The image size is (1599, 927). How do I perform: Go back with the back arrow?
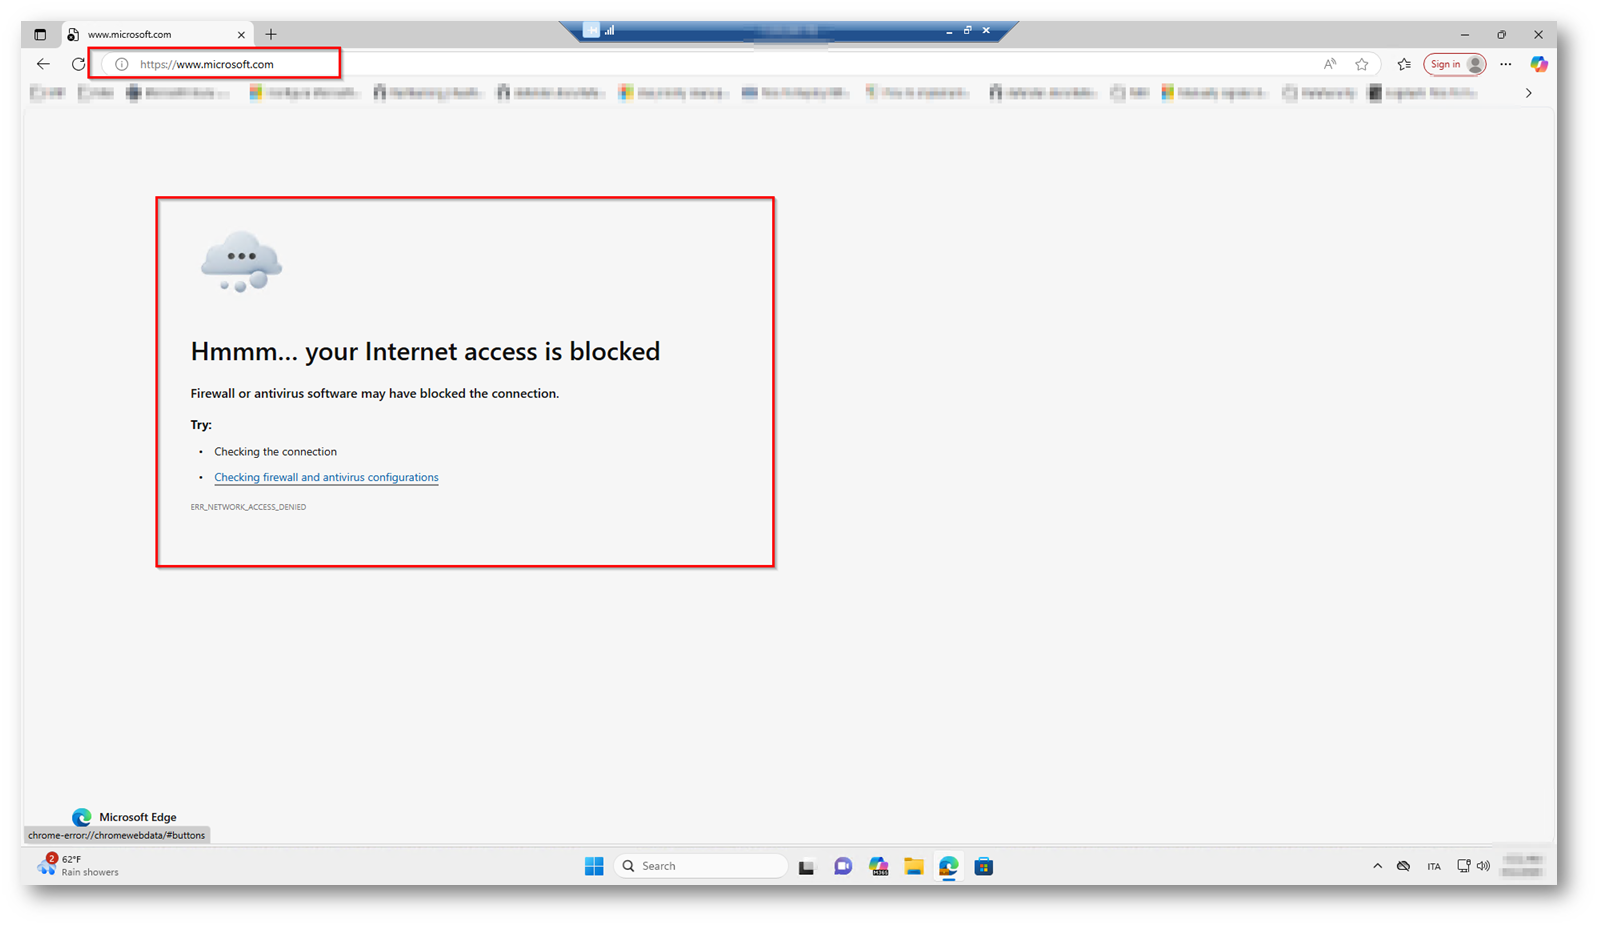point(43,64)
